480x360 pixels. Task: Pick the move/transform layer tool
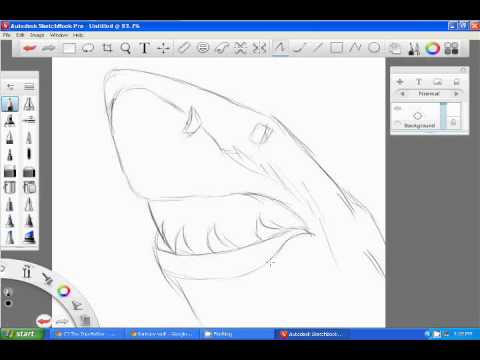point(163,49)
